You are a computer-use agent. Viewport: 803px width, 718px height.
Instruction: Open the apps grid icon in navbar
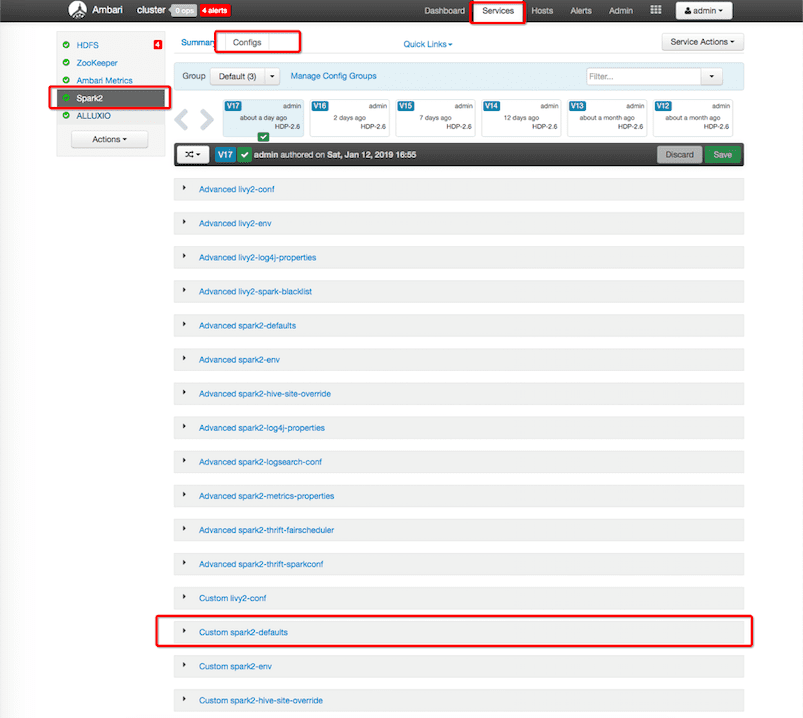[656, 10]
